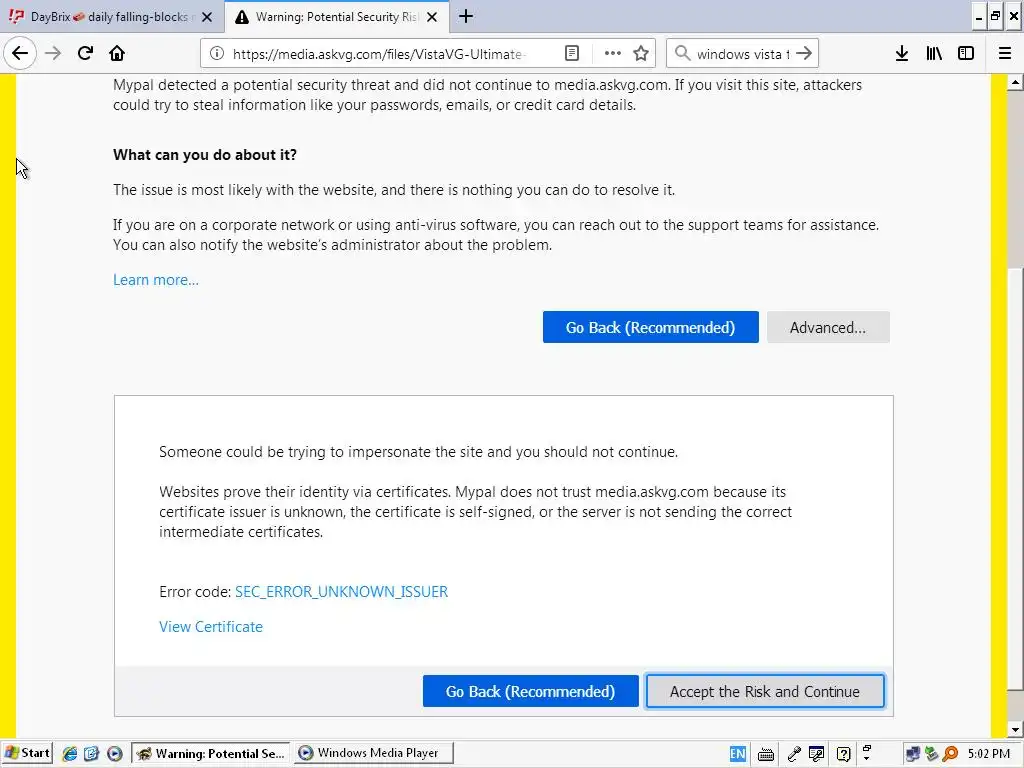Click the network connection tray icon
This screenshot has width=1024, height=768.
click(912, 754)
